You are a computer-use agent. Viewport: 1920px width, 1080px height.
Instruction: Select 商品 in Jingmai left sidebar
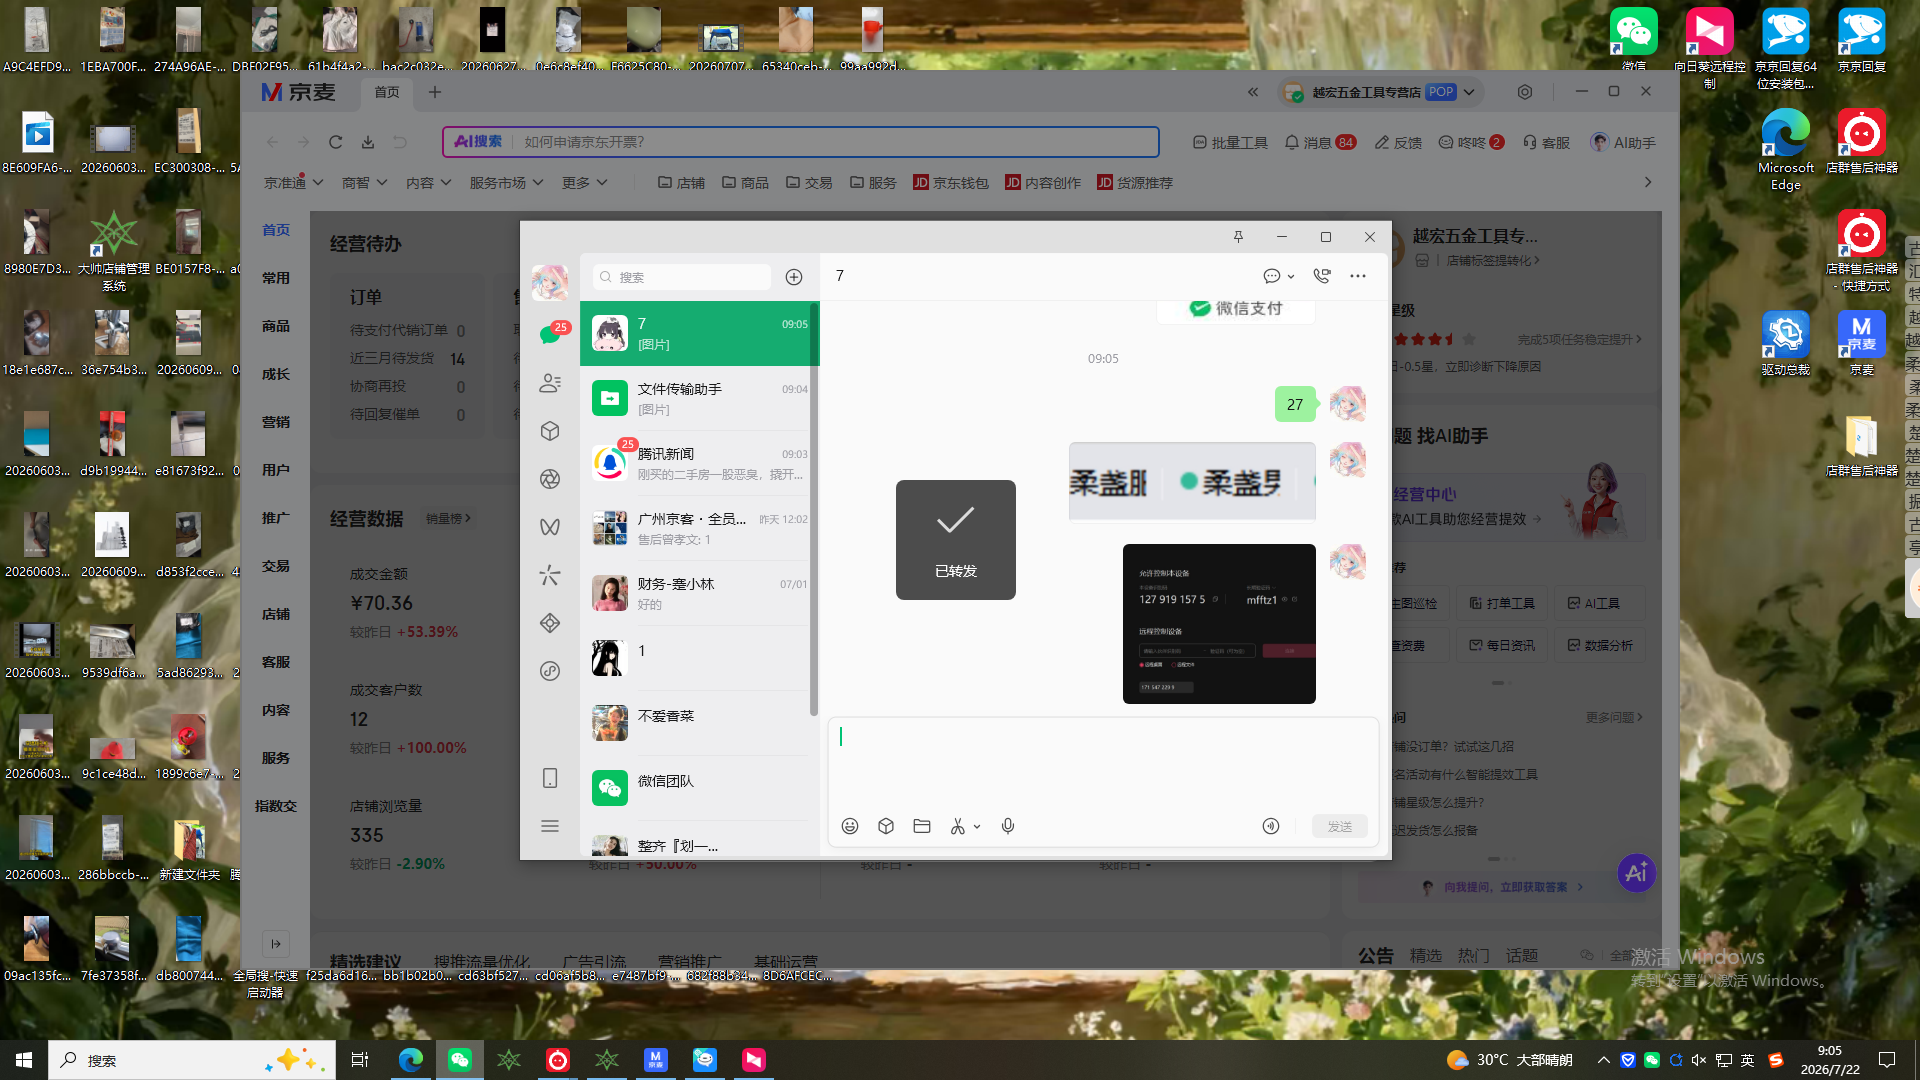click(x=276, y=326)
